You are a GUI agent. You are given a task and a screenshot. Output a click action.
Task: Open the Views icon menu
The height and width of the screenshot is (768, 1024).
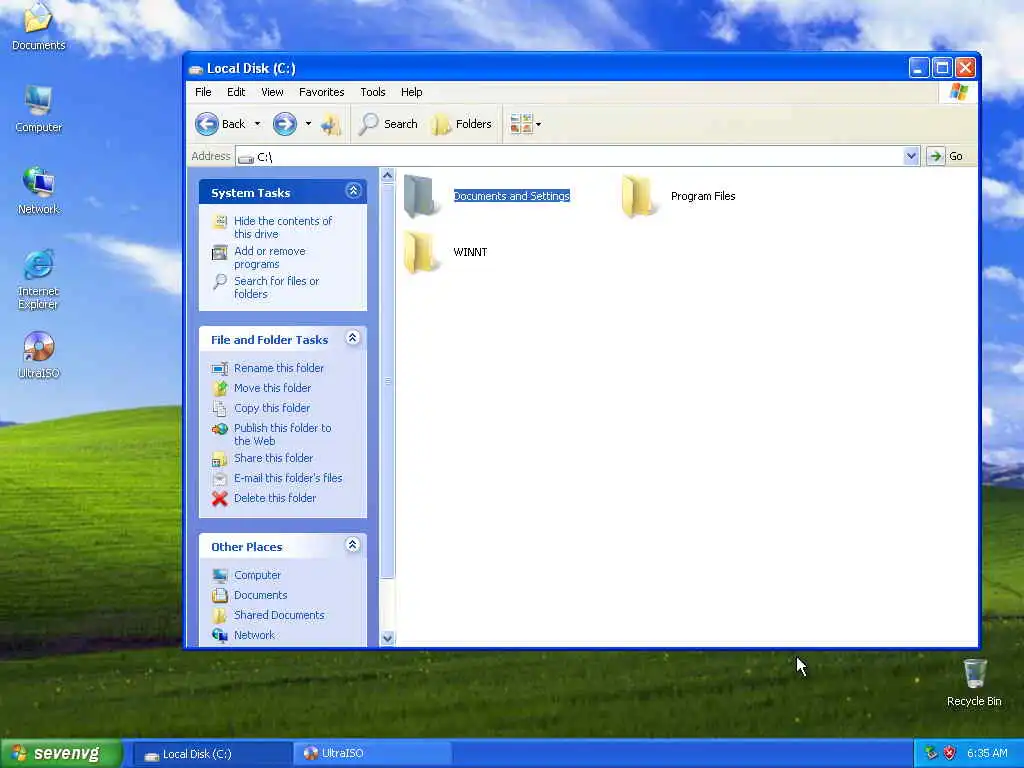click(521, 124)
